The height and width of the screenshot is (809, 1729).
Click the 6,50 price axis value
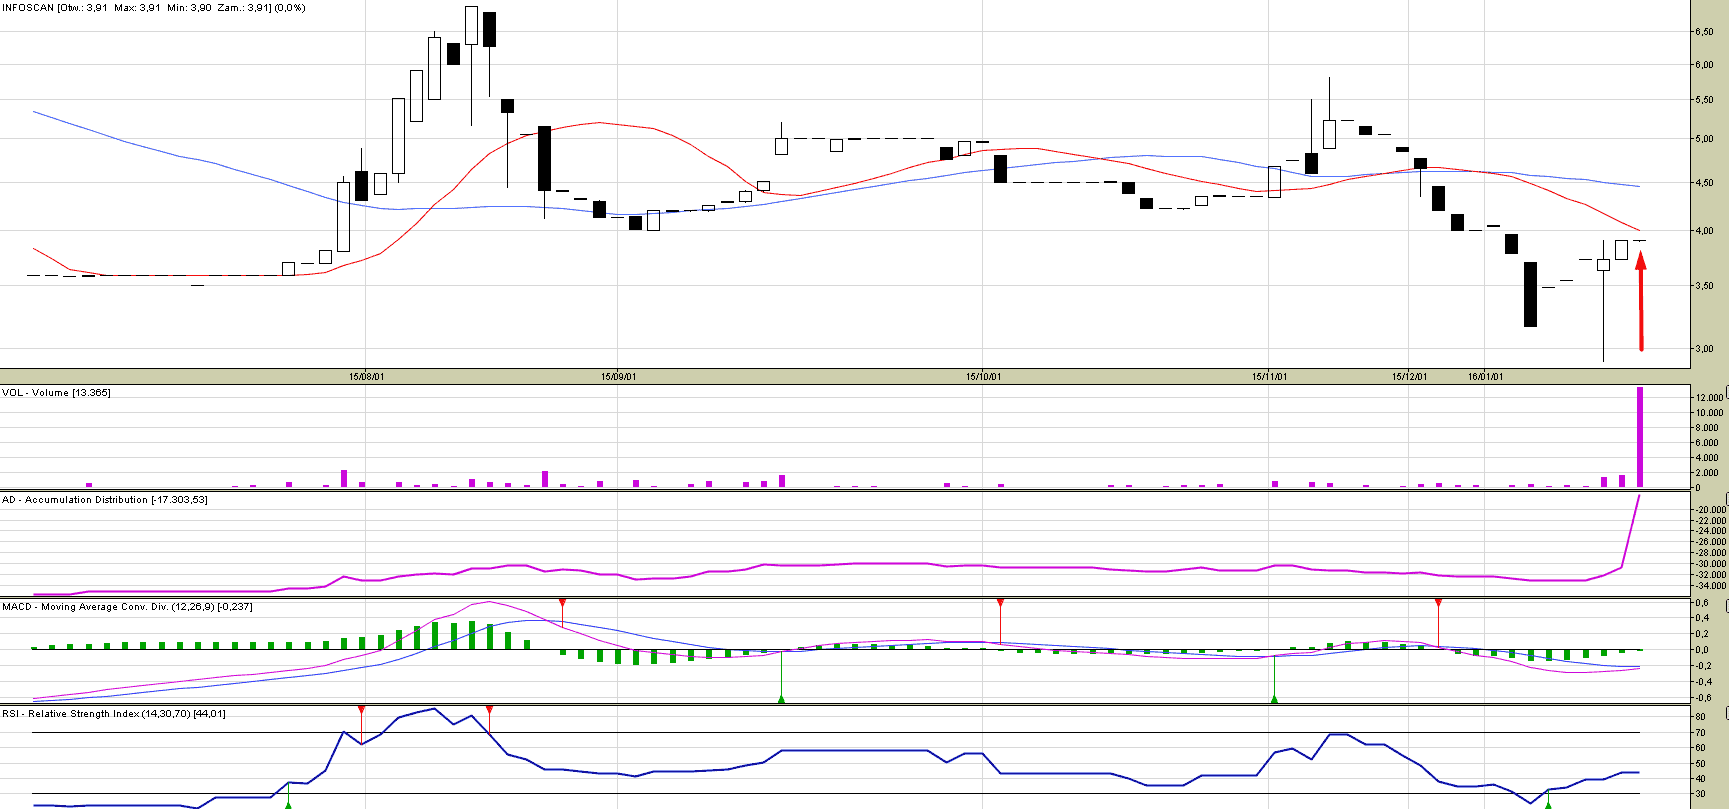1704,32
